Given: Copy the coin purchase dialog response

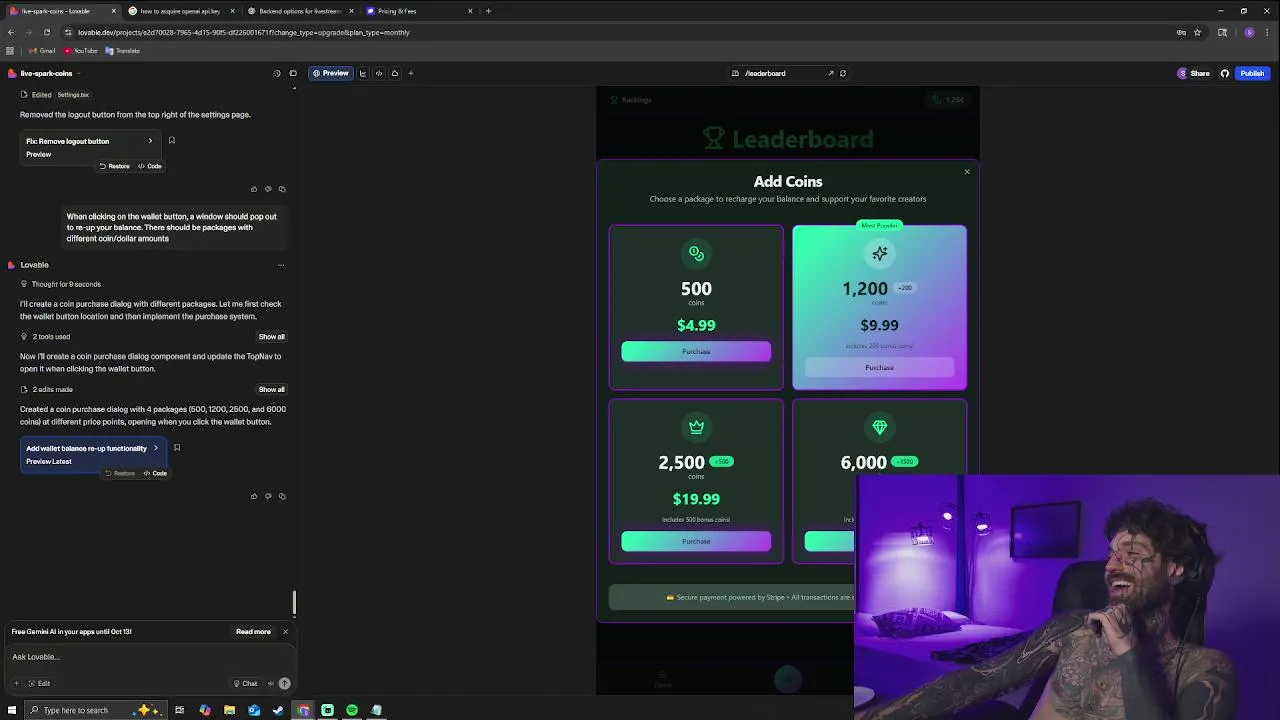Looking at the screenshot, I should tap(282, 496).
